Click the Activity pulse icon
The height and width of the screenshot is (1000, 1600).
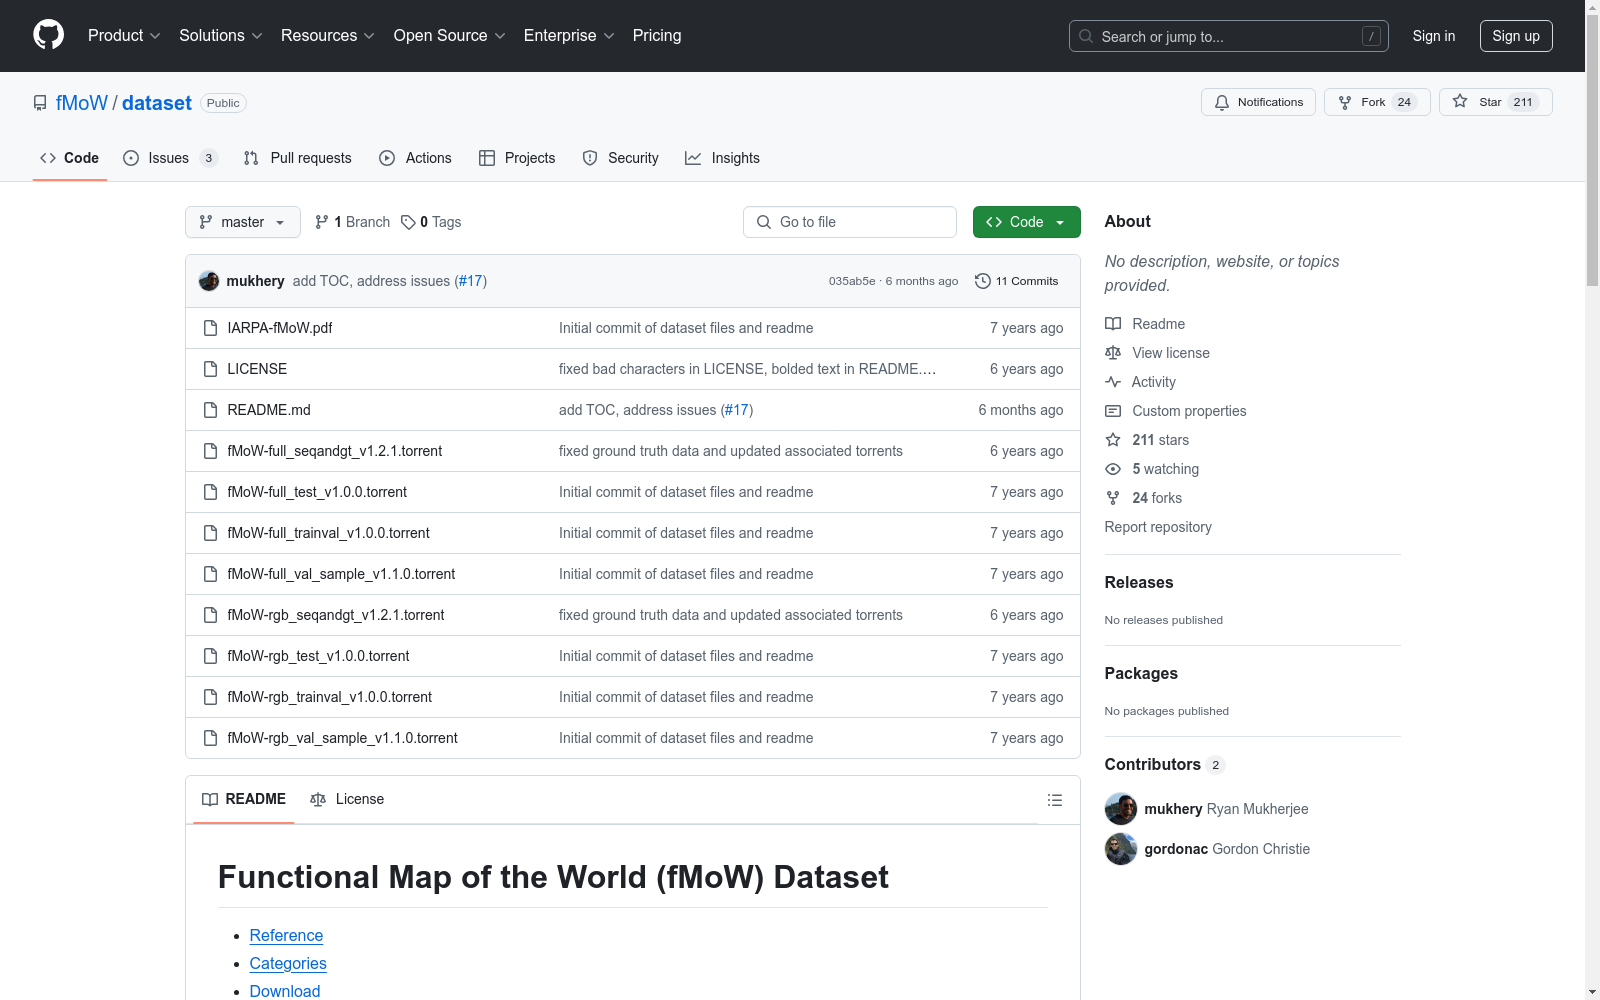click(1113, 382)
